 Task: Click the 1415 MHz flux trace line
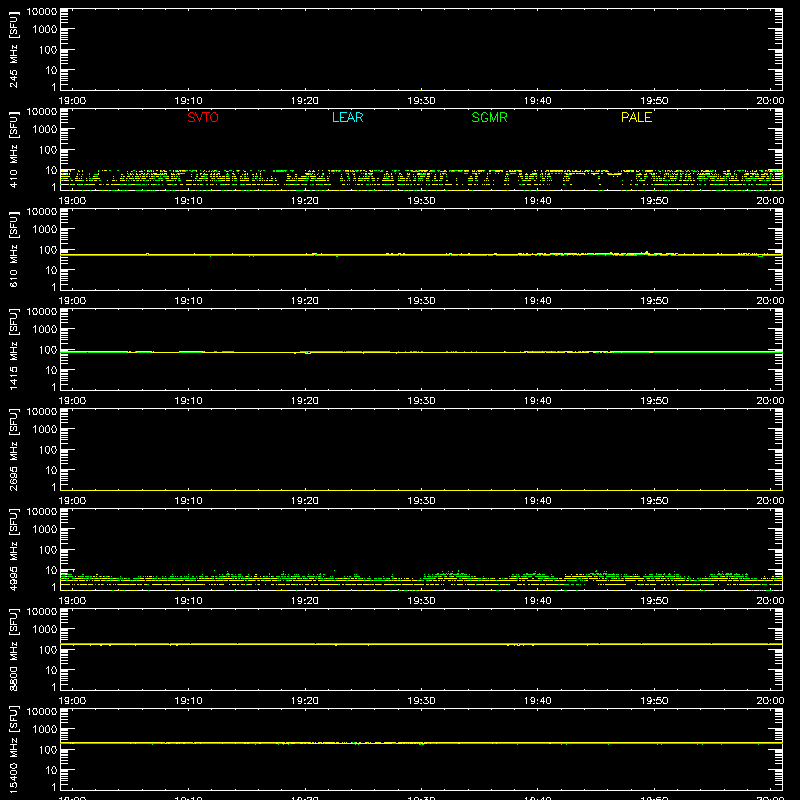[x=421, y=352]
